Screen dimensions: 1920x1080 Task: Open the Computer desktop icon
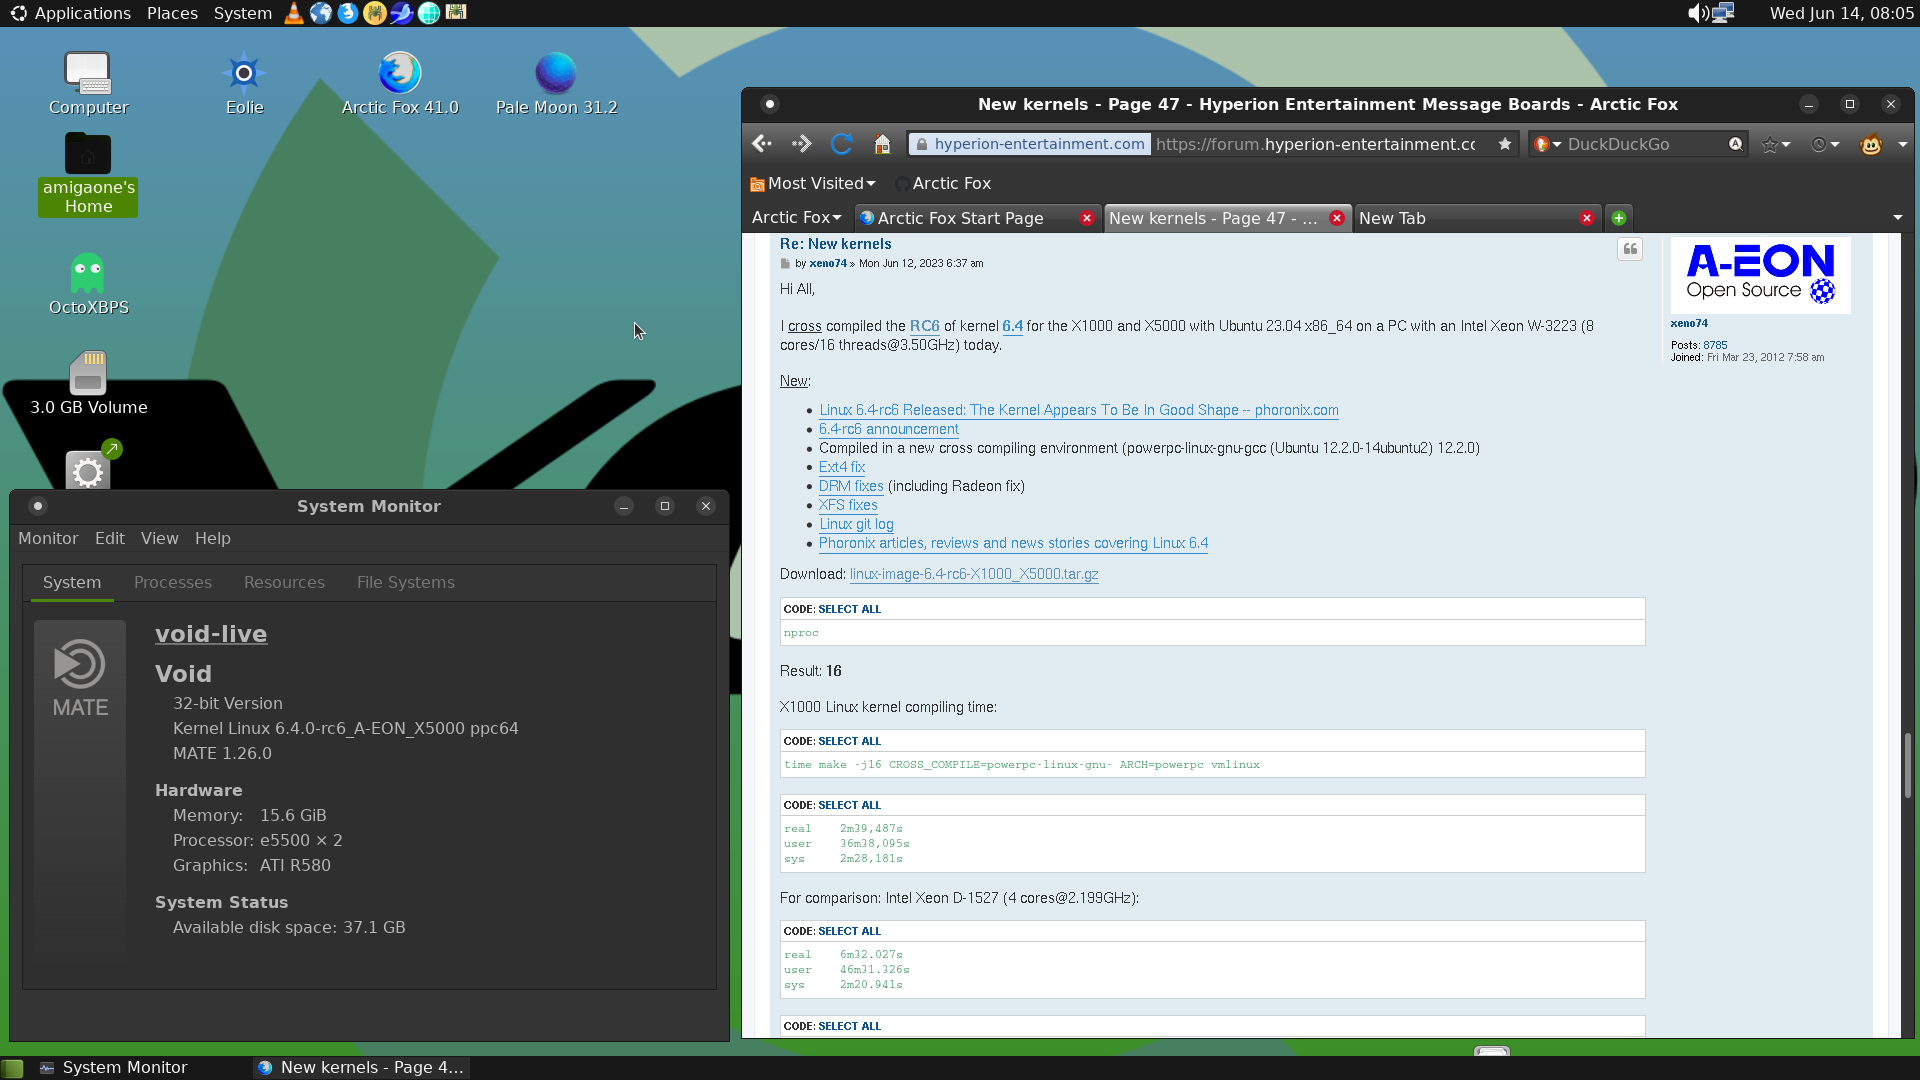(88, 84)
